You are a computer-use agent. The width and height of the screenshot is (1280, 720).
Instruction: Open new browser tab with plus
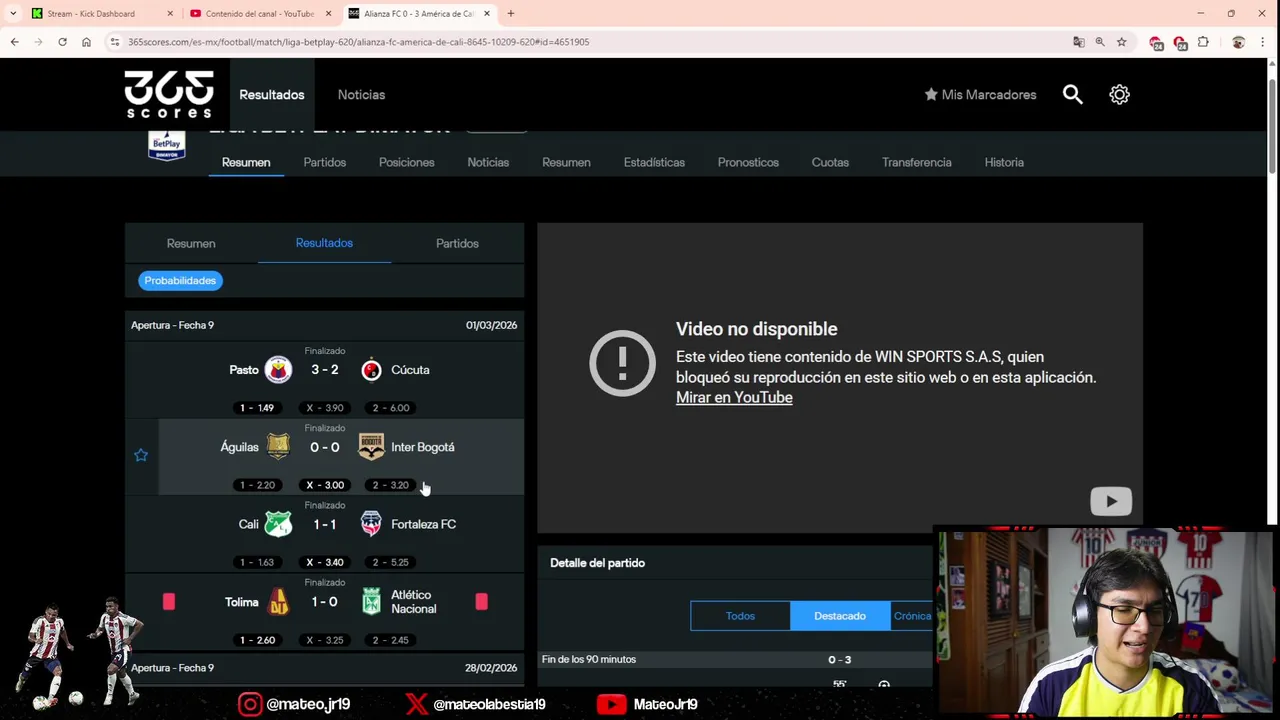point(510,14)
